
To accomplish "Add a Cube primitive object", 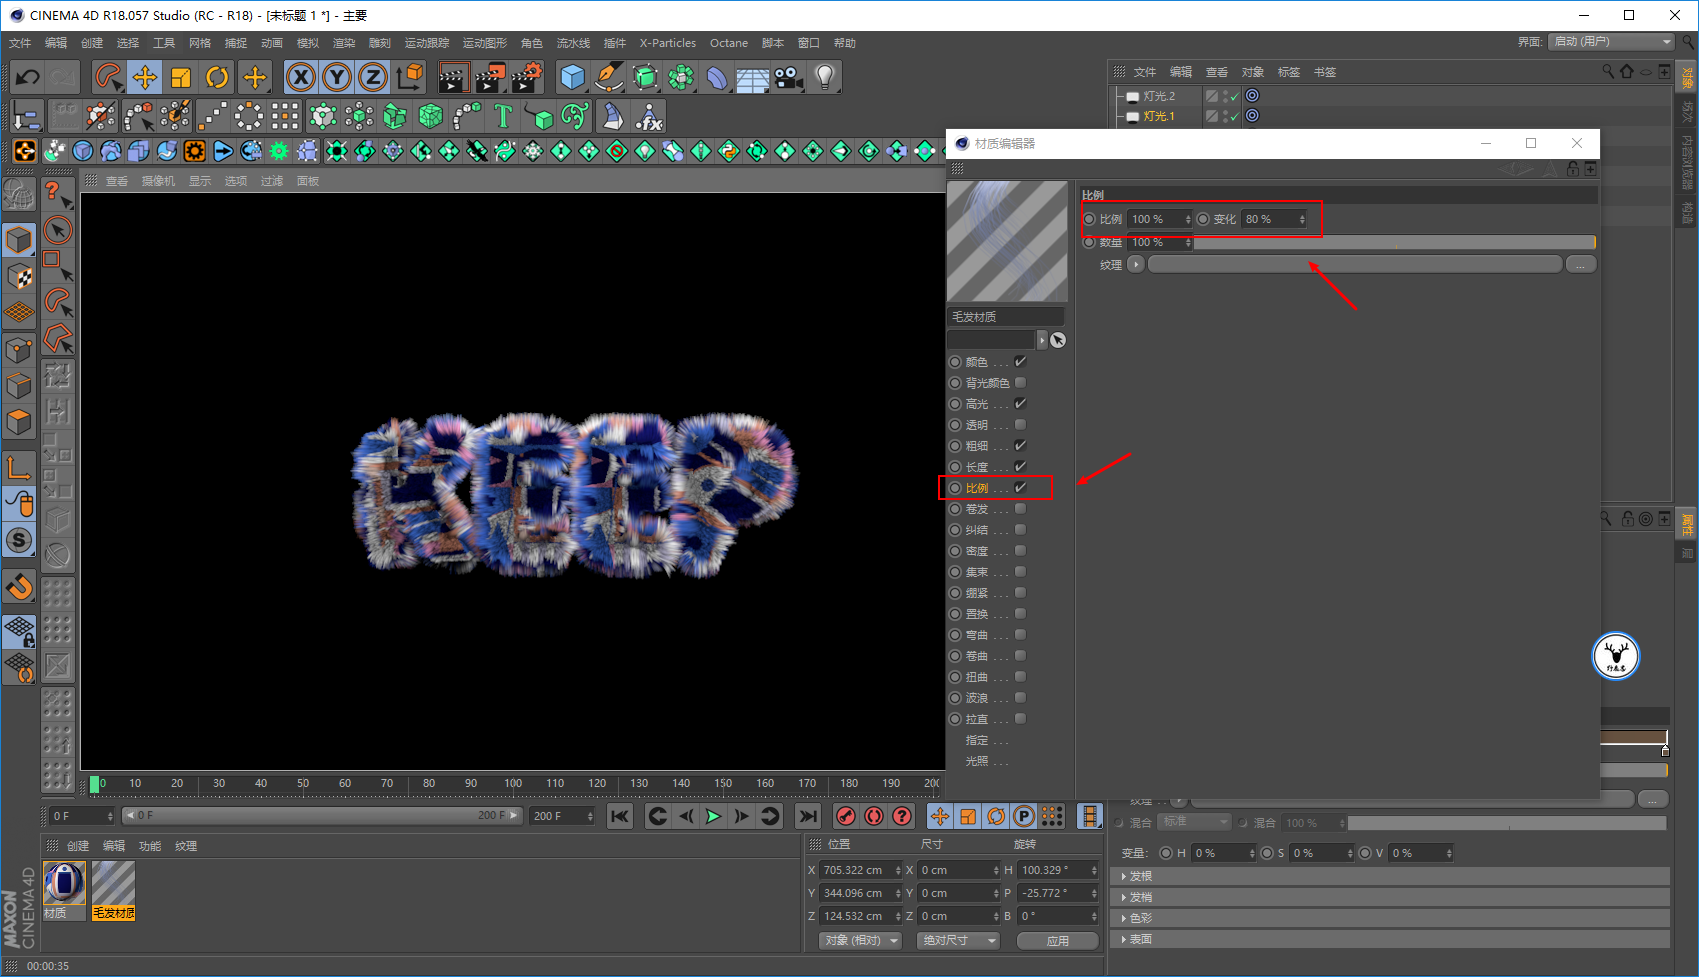I will point(572,77).
